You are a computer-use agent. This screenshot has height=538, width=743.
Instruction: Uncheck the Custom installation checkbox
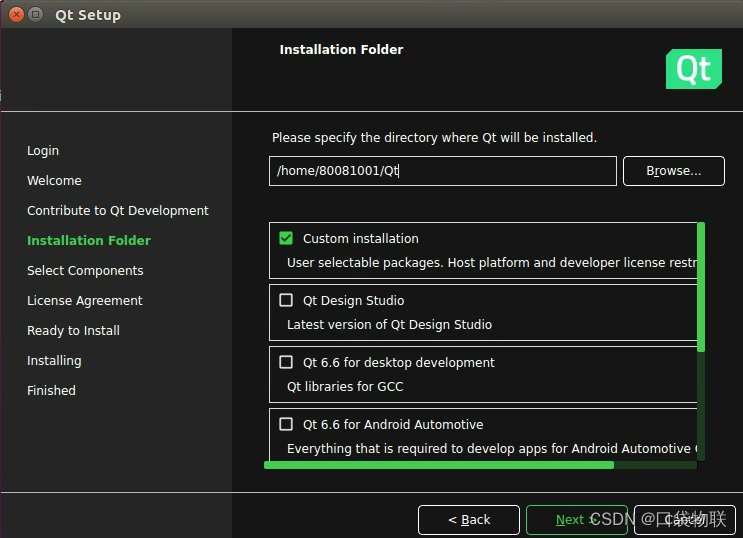286,238
